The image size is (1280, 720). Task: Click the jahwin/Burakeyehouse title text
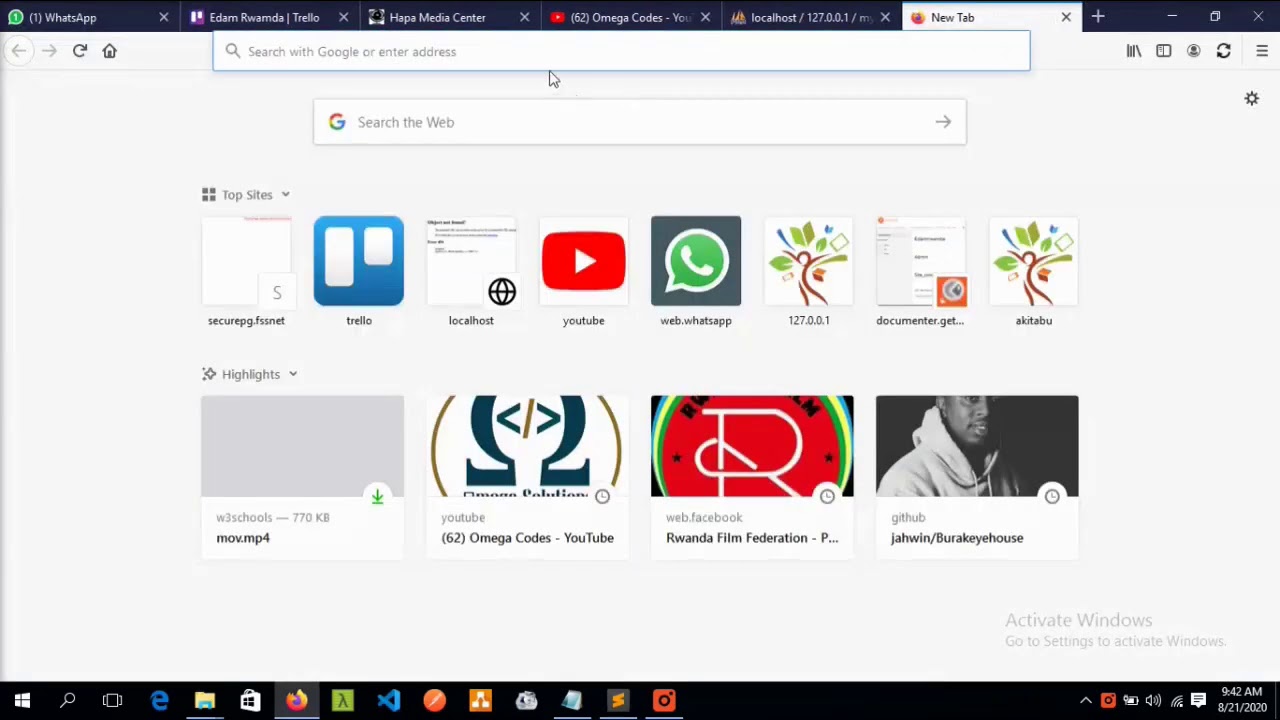[x=957, y=538]
